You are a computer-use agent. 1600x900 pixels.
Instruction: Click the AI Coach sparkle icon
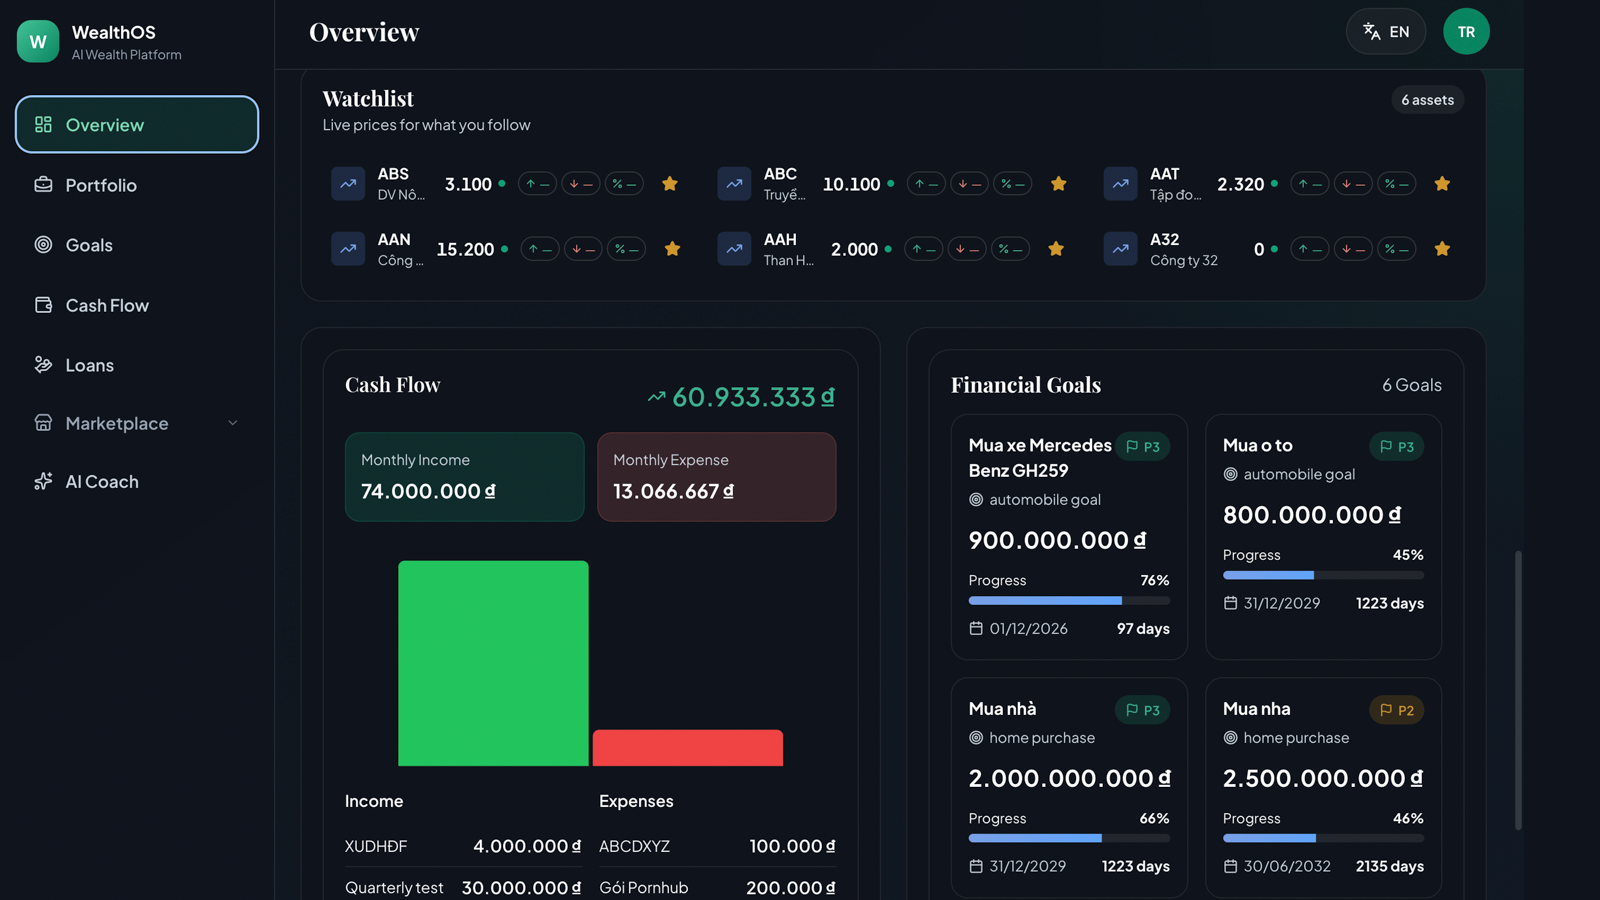(x=43, y=481)
